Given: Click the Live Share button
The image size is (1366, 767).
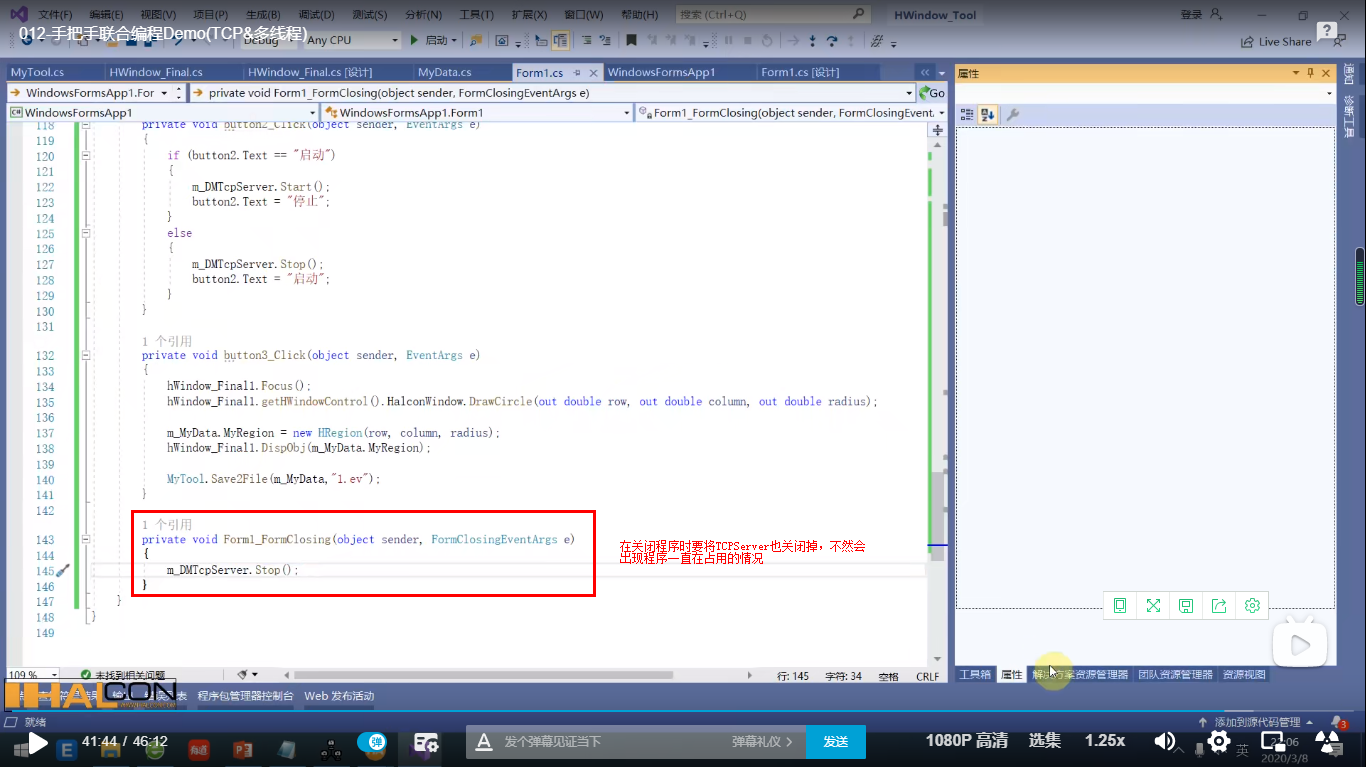Looking at the screenshot, I should pyautogui.click(x=1300, y=41).
